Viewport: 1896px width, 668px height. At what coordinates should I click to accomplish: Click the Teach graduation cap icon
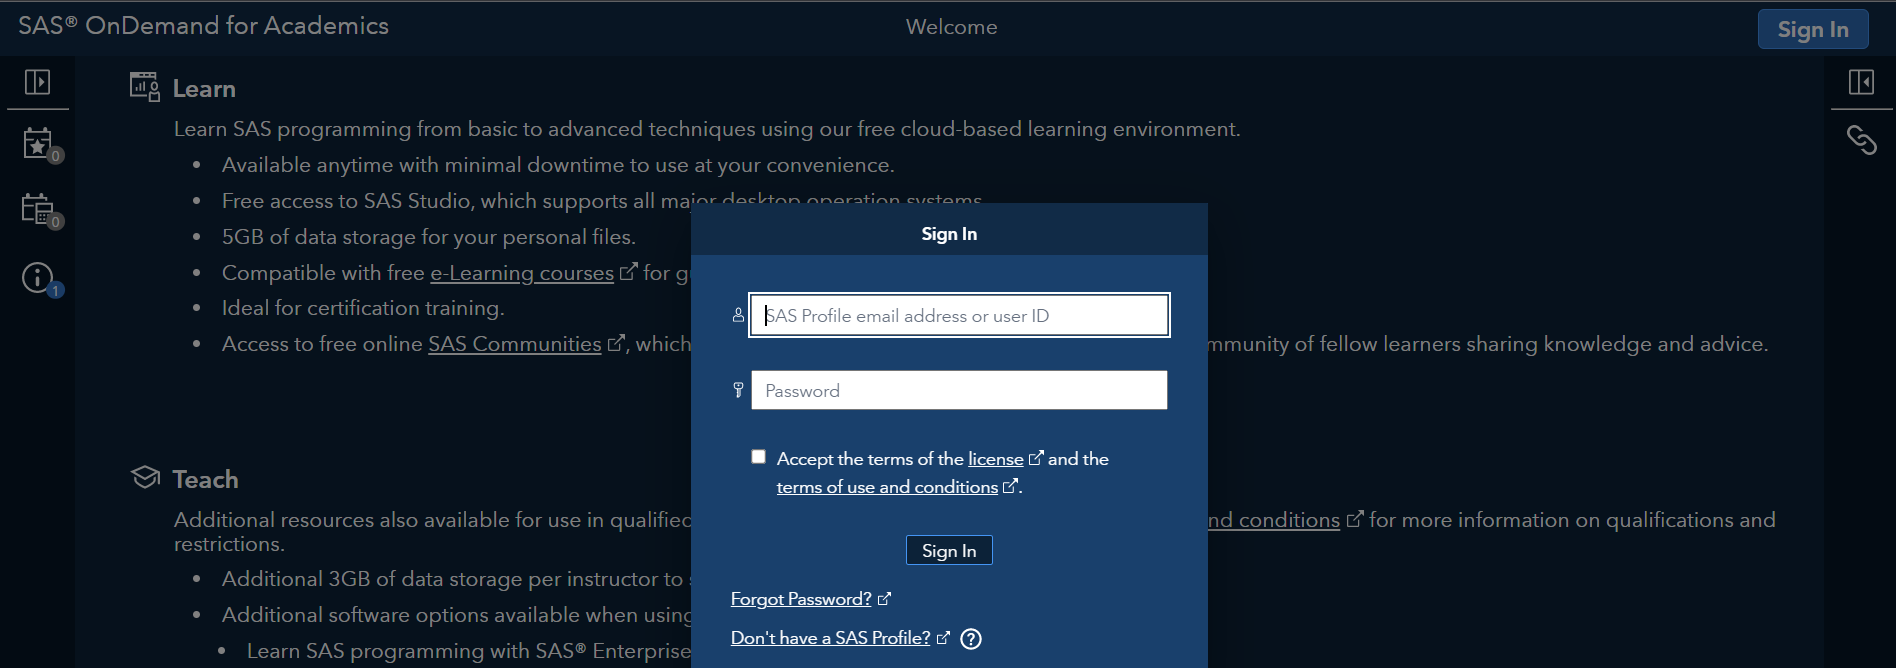click(145, 478)
